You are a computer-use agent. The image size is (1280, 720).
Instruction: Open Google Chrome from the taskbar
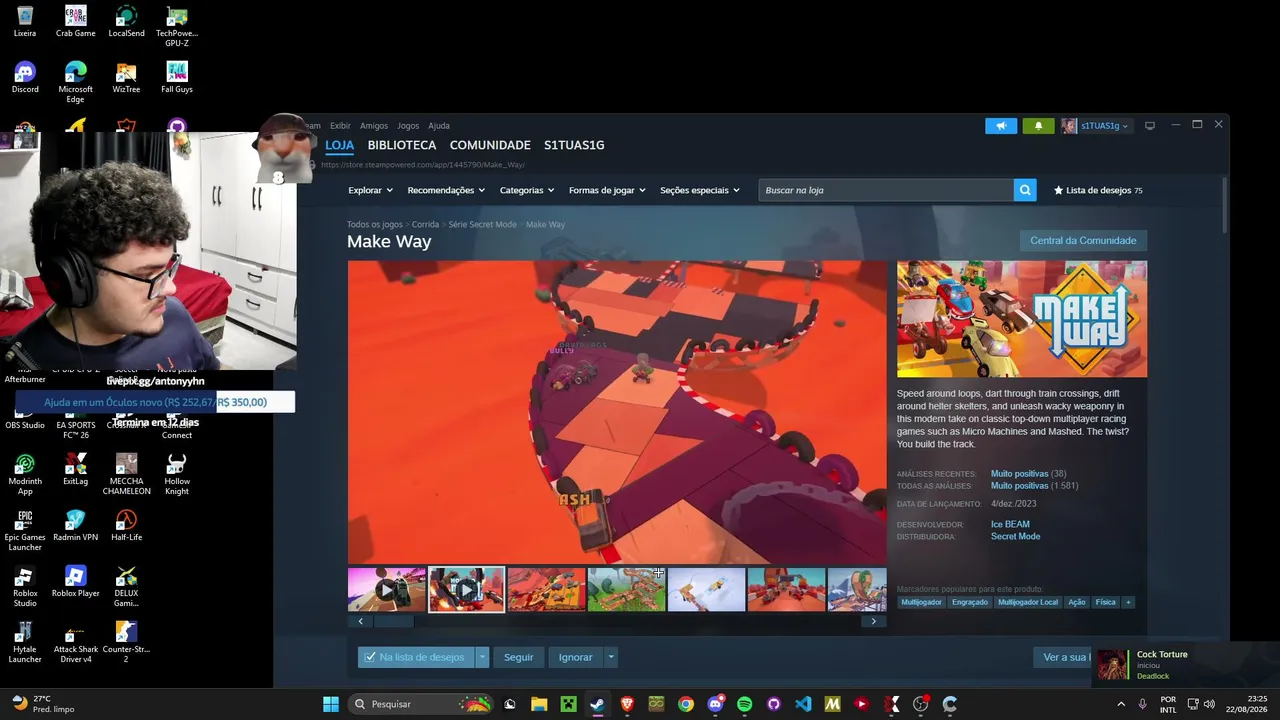click(x=686, y=704)
